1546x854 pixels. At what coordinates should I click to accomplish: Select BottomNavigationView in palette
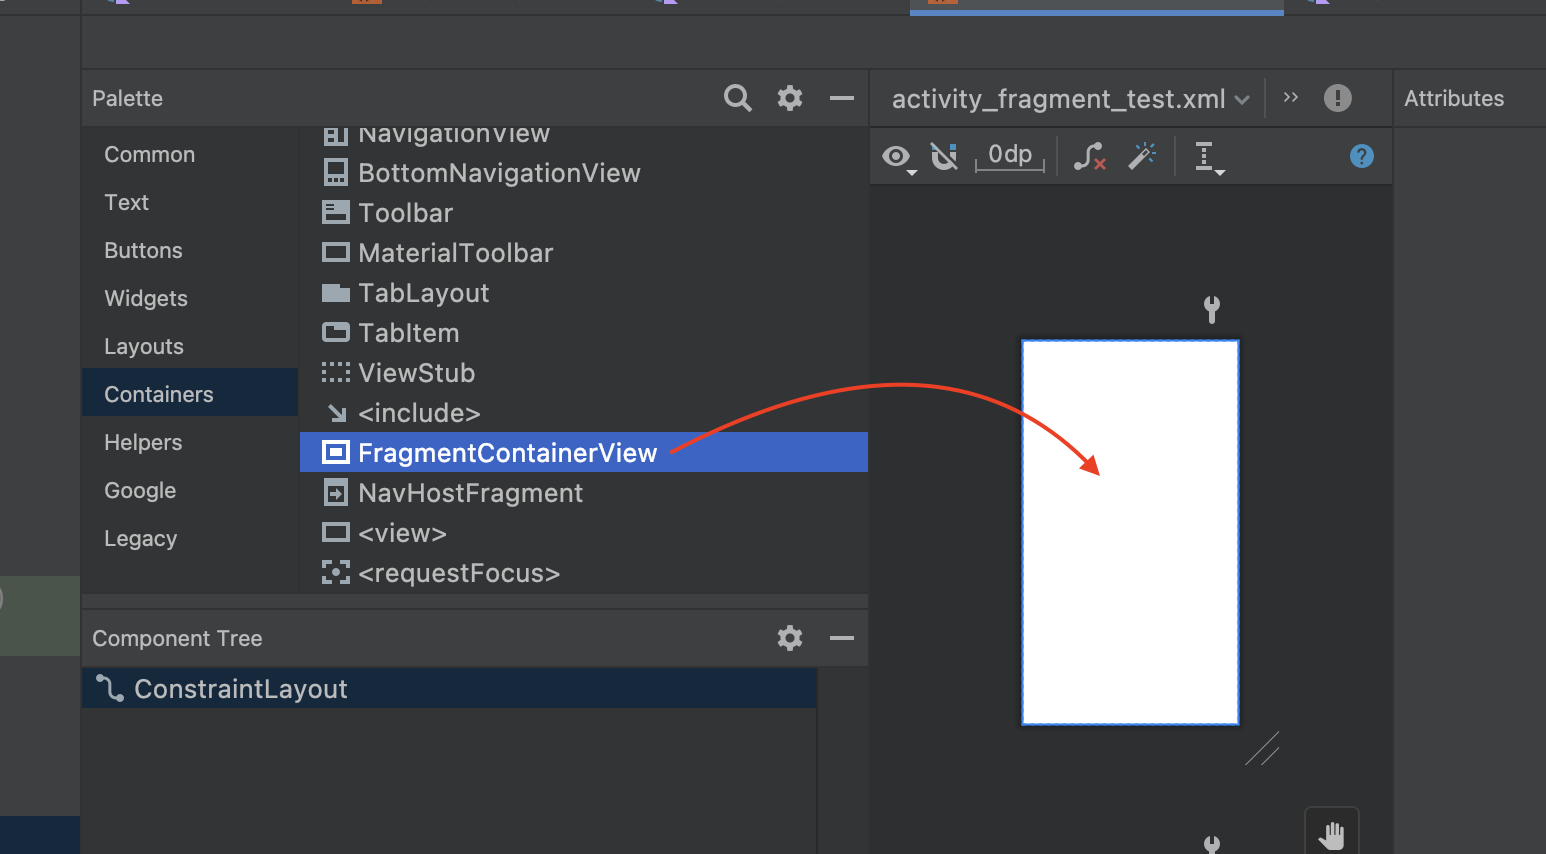583,173
